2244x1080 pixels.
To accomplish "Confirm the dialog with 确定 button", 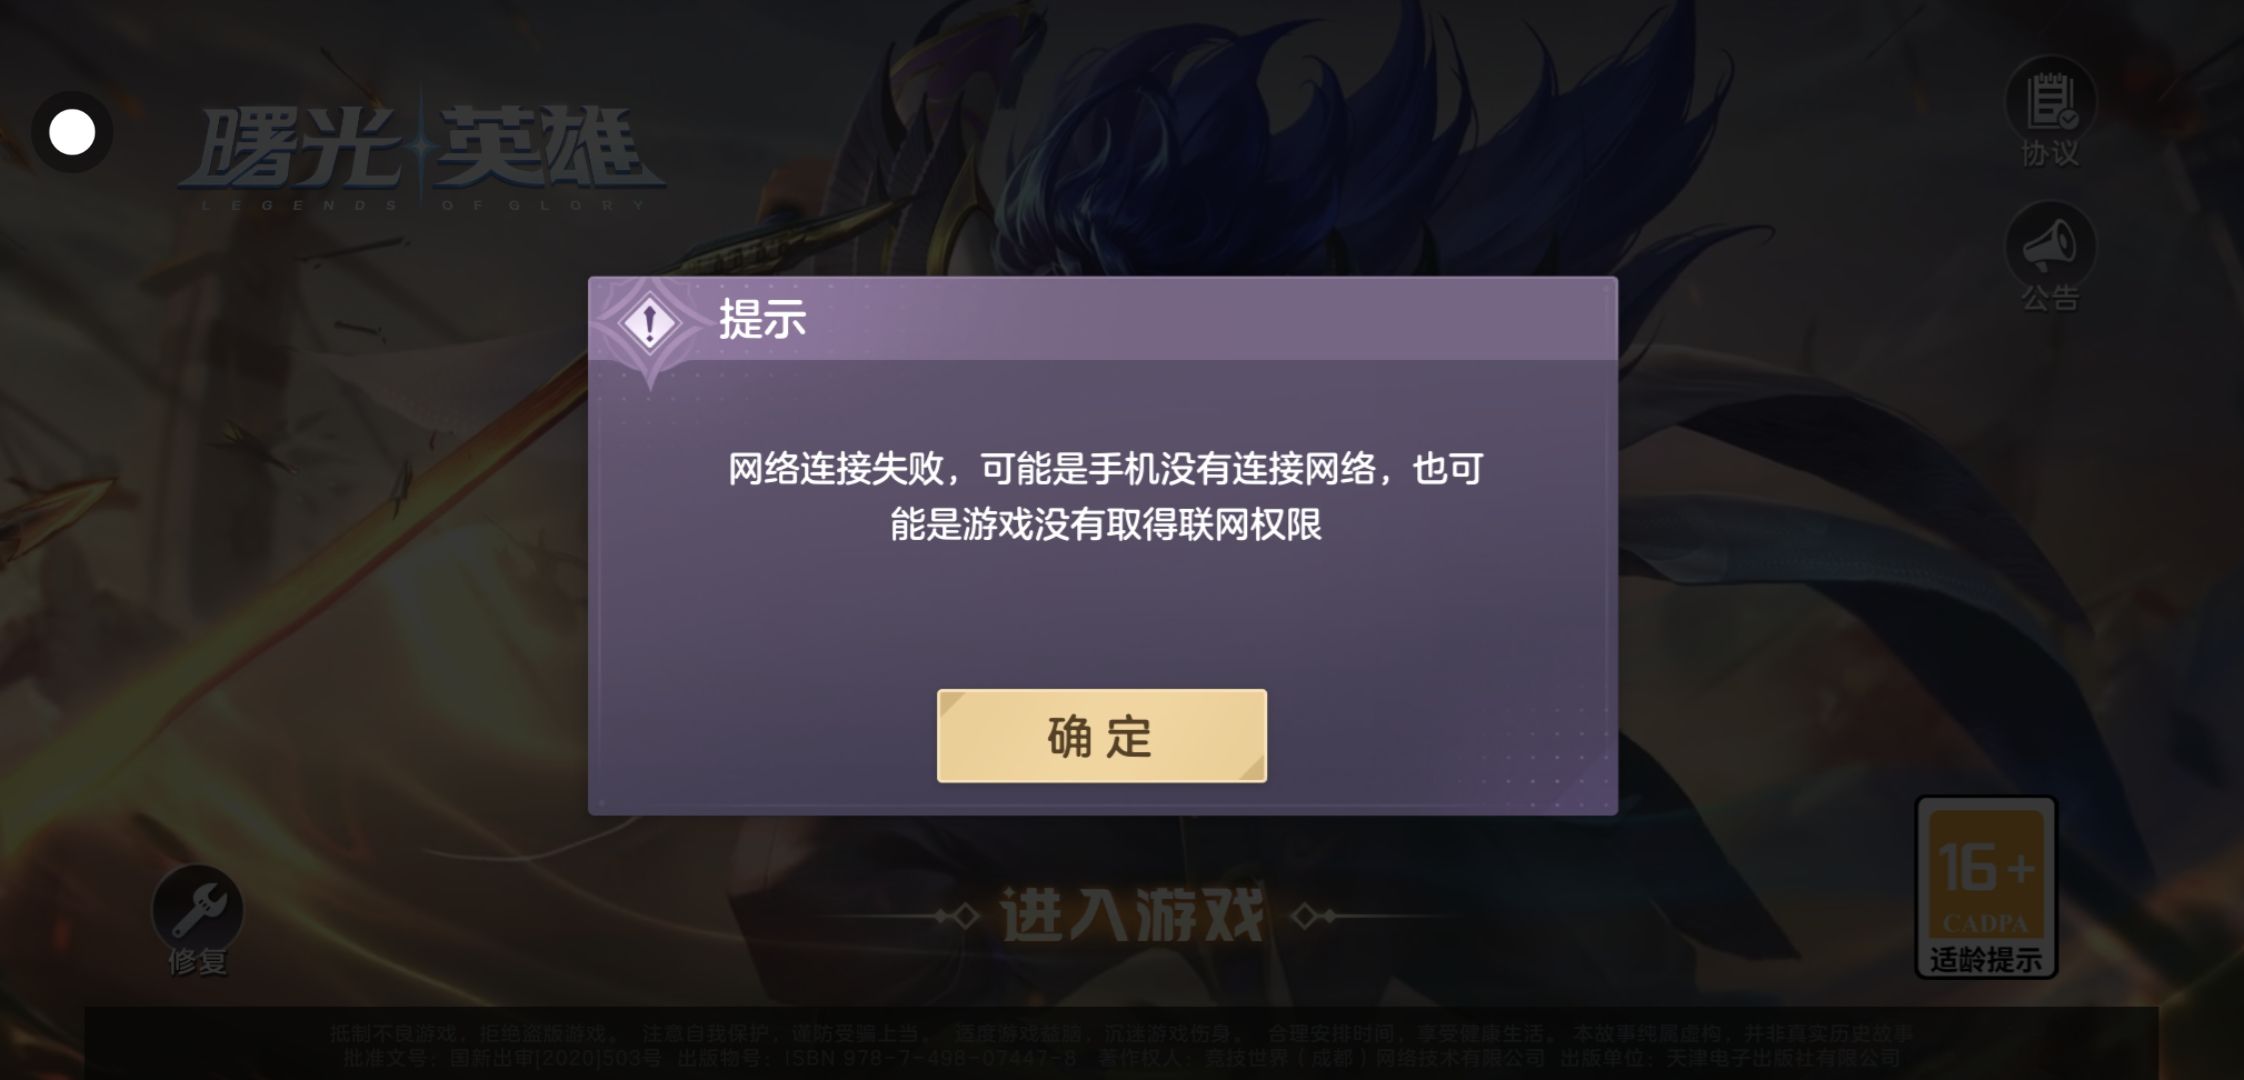I will point(1102,736).
